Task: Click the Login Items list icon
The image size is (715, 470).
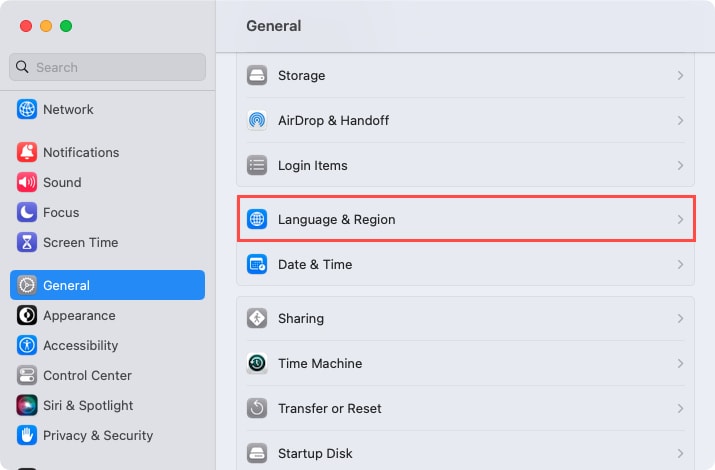Action: [257, 165]
